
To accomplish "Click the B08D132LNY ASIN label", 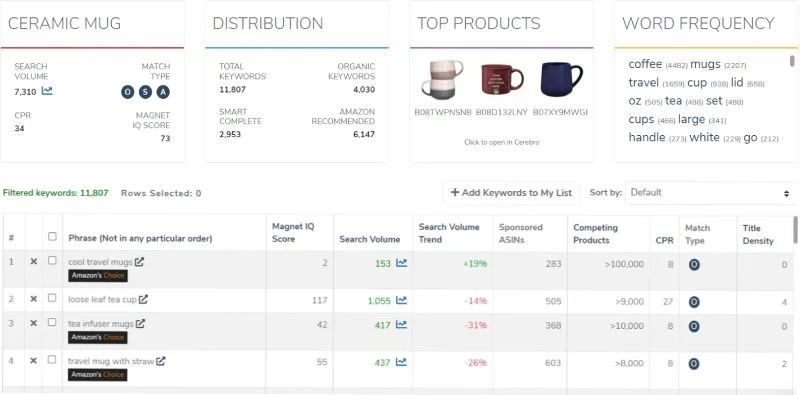I will [501, 112].
